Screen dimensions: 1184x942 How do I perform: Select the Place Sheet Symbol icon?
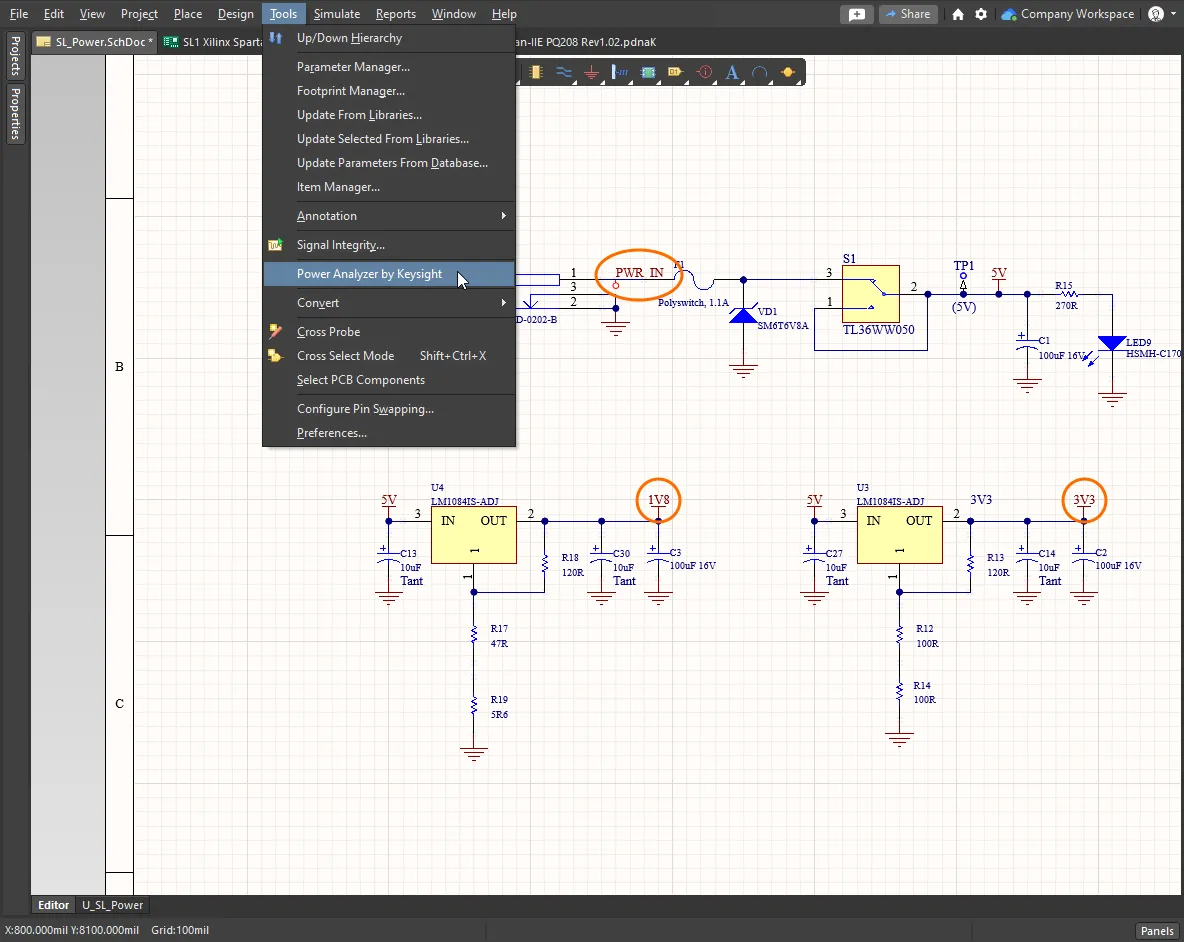(x=648, y=73)
